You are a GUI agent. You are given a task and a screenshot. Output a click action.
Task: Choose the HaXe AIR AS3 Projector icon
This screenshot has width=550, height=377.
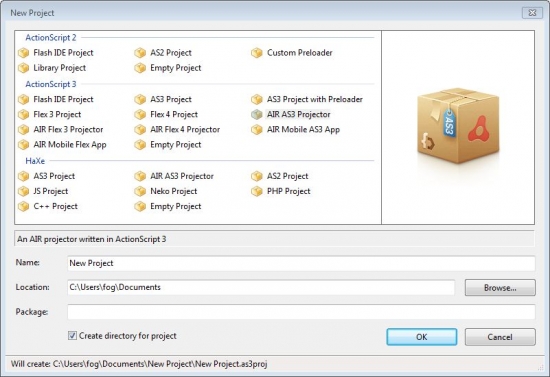140,176
